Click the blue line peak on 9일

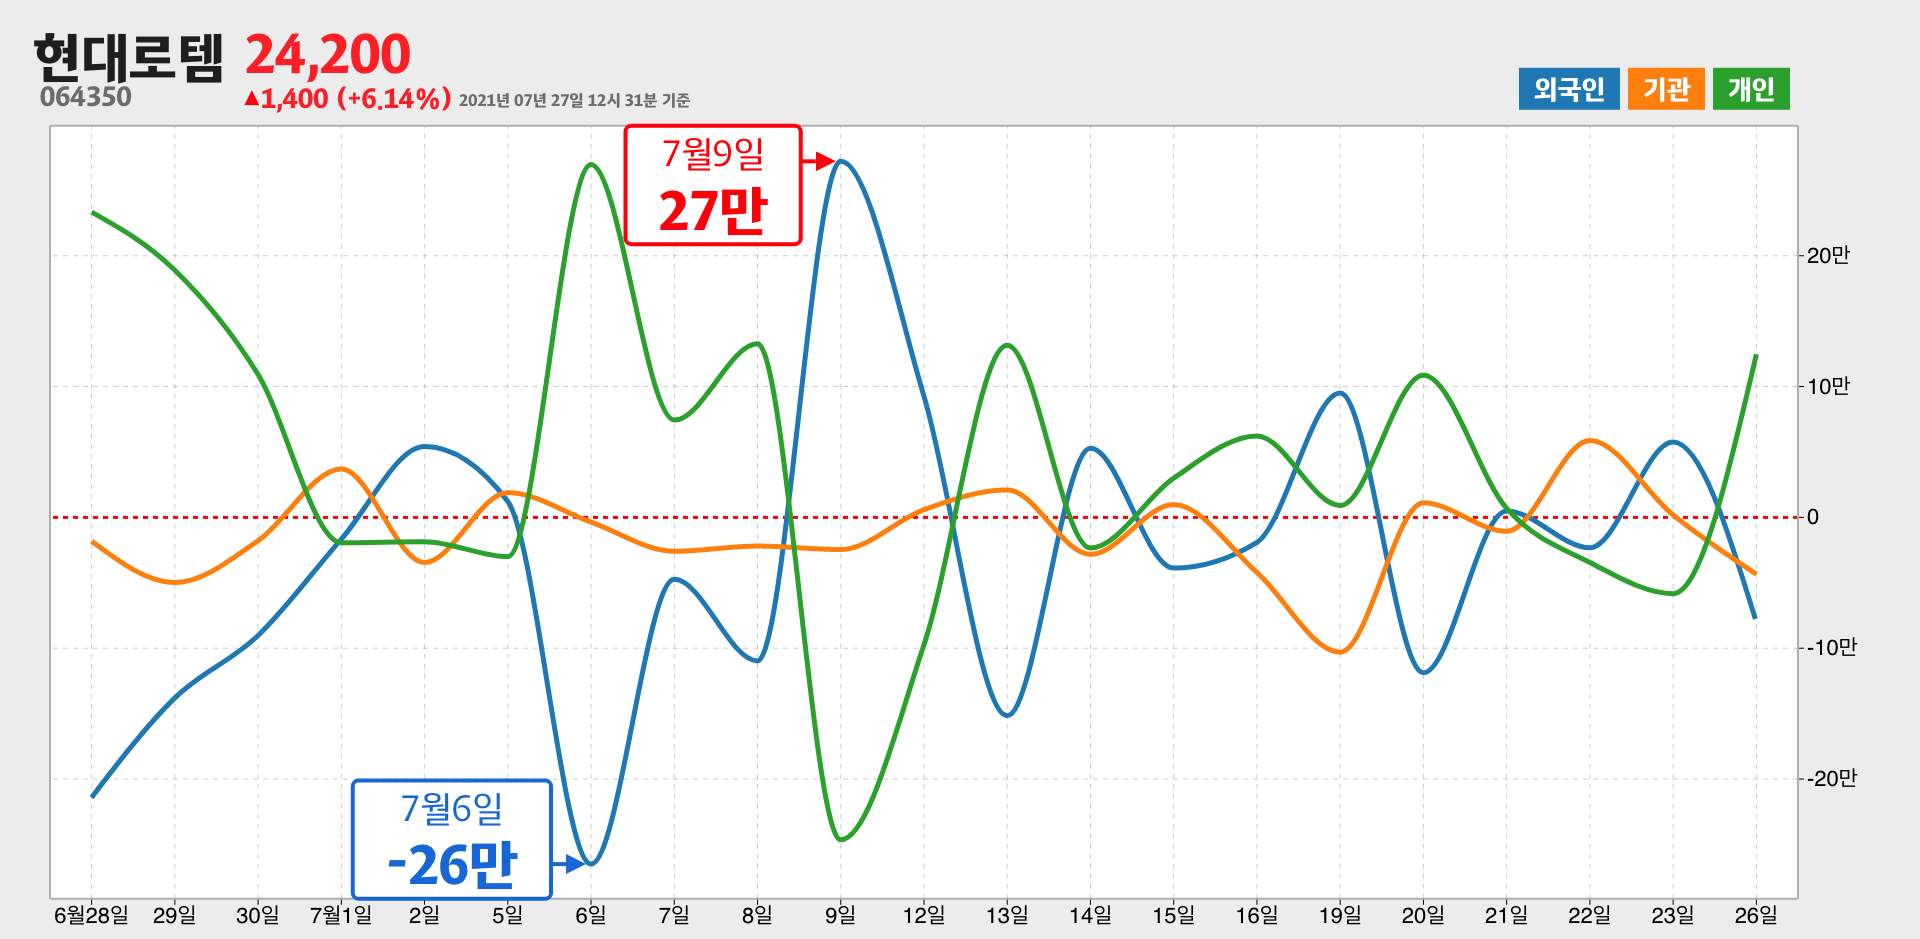[x=841, y=161]
